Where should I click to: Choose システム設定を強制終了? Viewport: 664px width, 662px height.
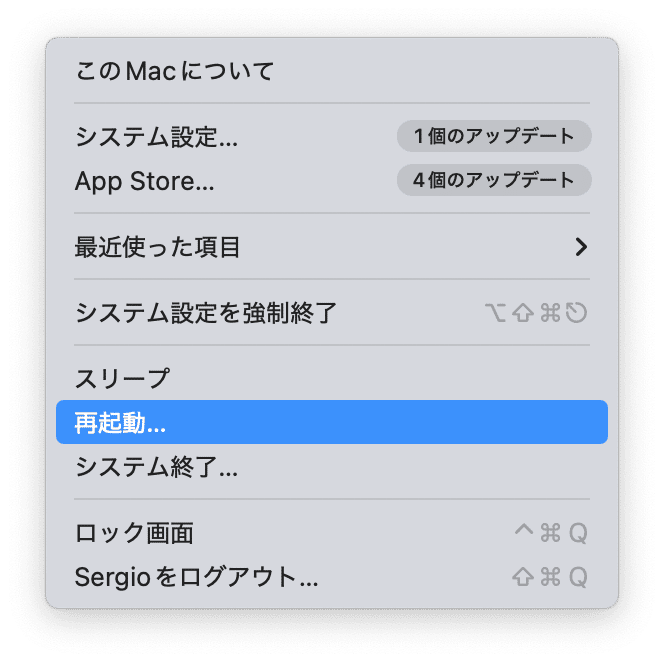click(206, 313)
